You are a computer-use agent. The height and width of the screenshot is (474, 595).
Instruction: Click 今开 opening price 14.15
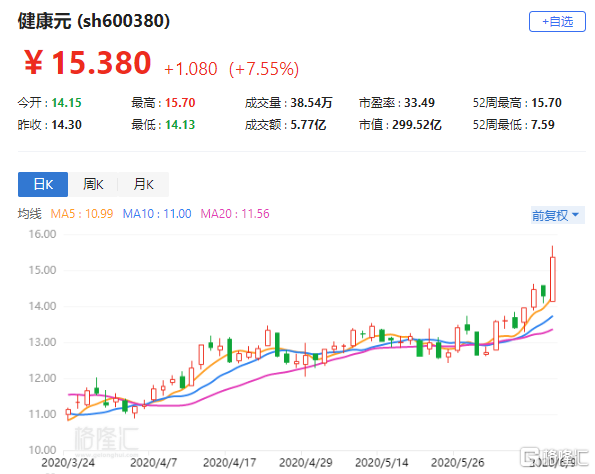pos(66,103)
